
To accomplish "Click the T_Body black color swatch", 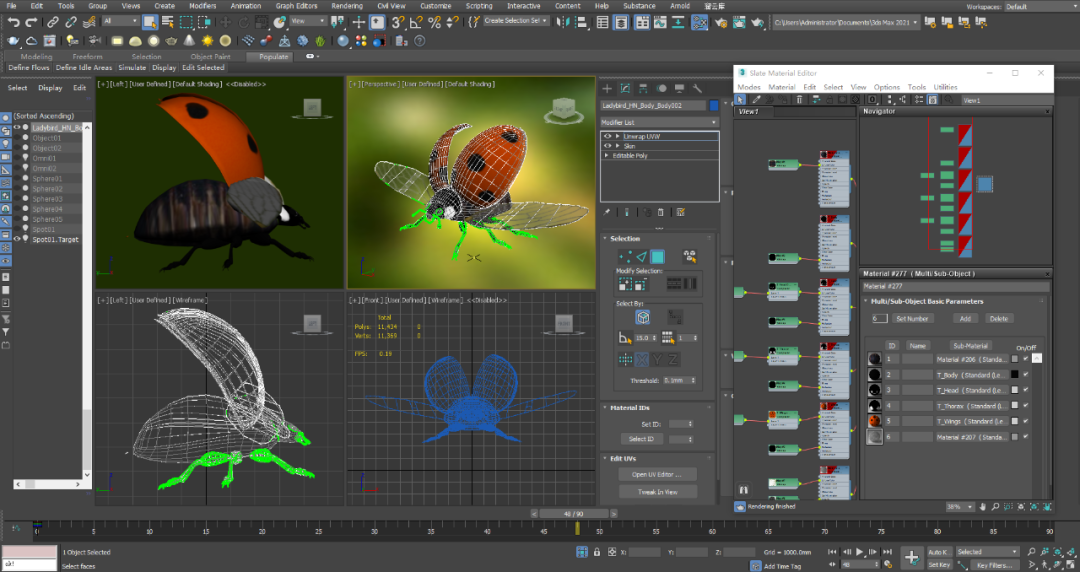I will (x=1014, y=374).
